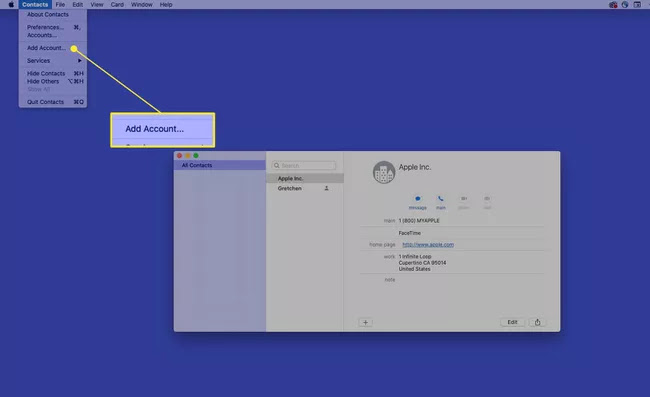Viewport: 650px width, 397px height.
Task: Click the magnifying glass in the search field
Action: 276,165
